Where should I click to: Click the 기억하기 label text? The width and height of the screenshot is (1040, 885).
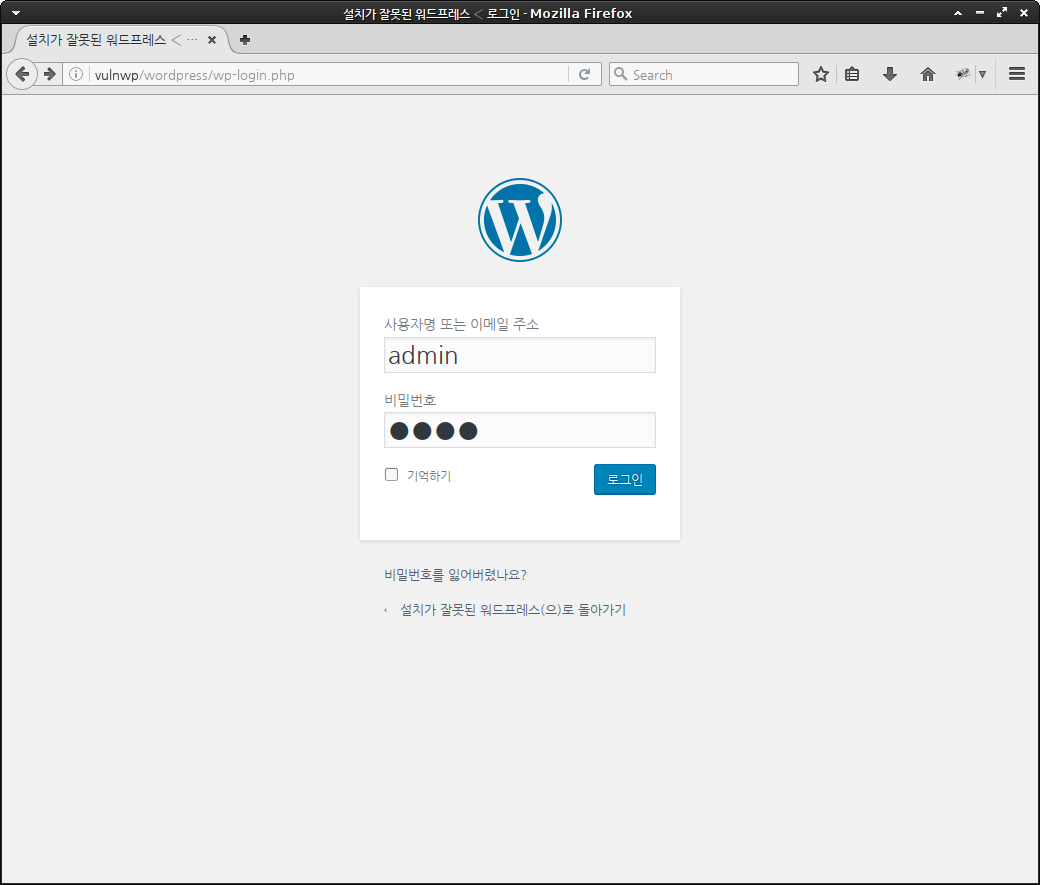pos(429,476)
